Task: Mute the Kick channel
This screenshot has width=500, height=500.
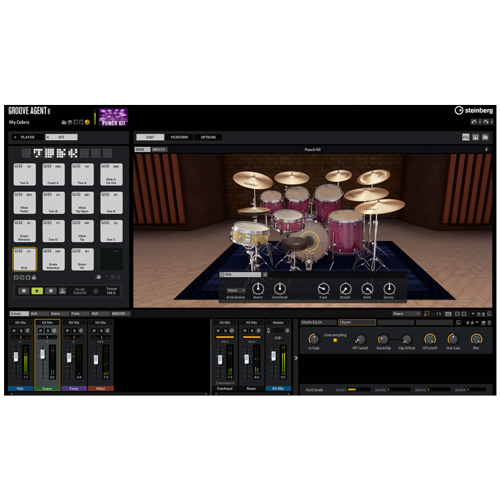Action: [14, 331]
